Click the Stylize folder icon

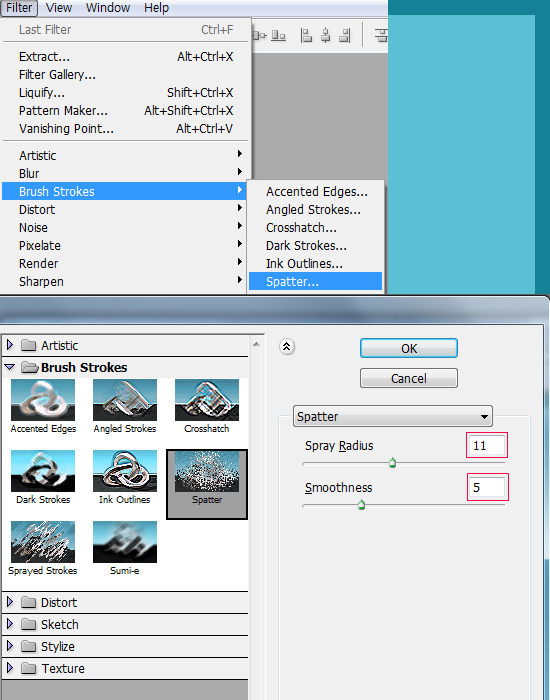pos(29,646)
